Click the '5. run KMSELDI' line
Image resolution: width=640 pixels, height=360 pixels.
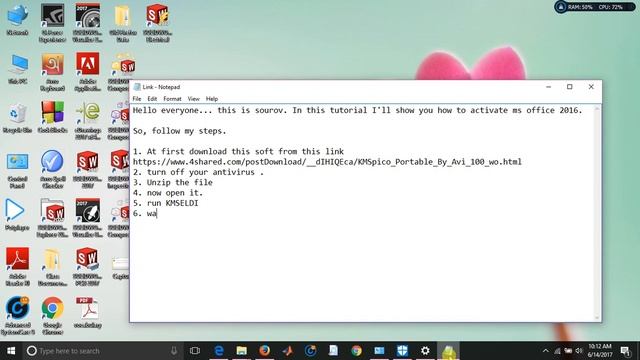pos(165,203)
